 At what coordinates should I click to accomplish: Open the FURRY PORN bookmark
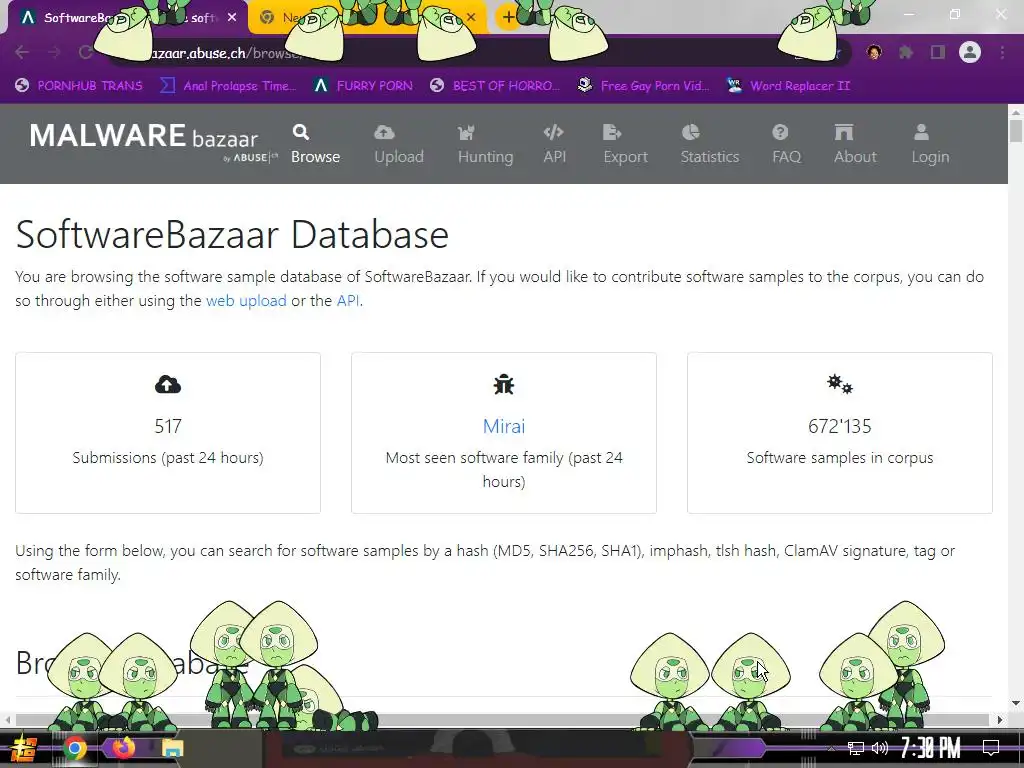[x=363, y=86]
